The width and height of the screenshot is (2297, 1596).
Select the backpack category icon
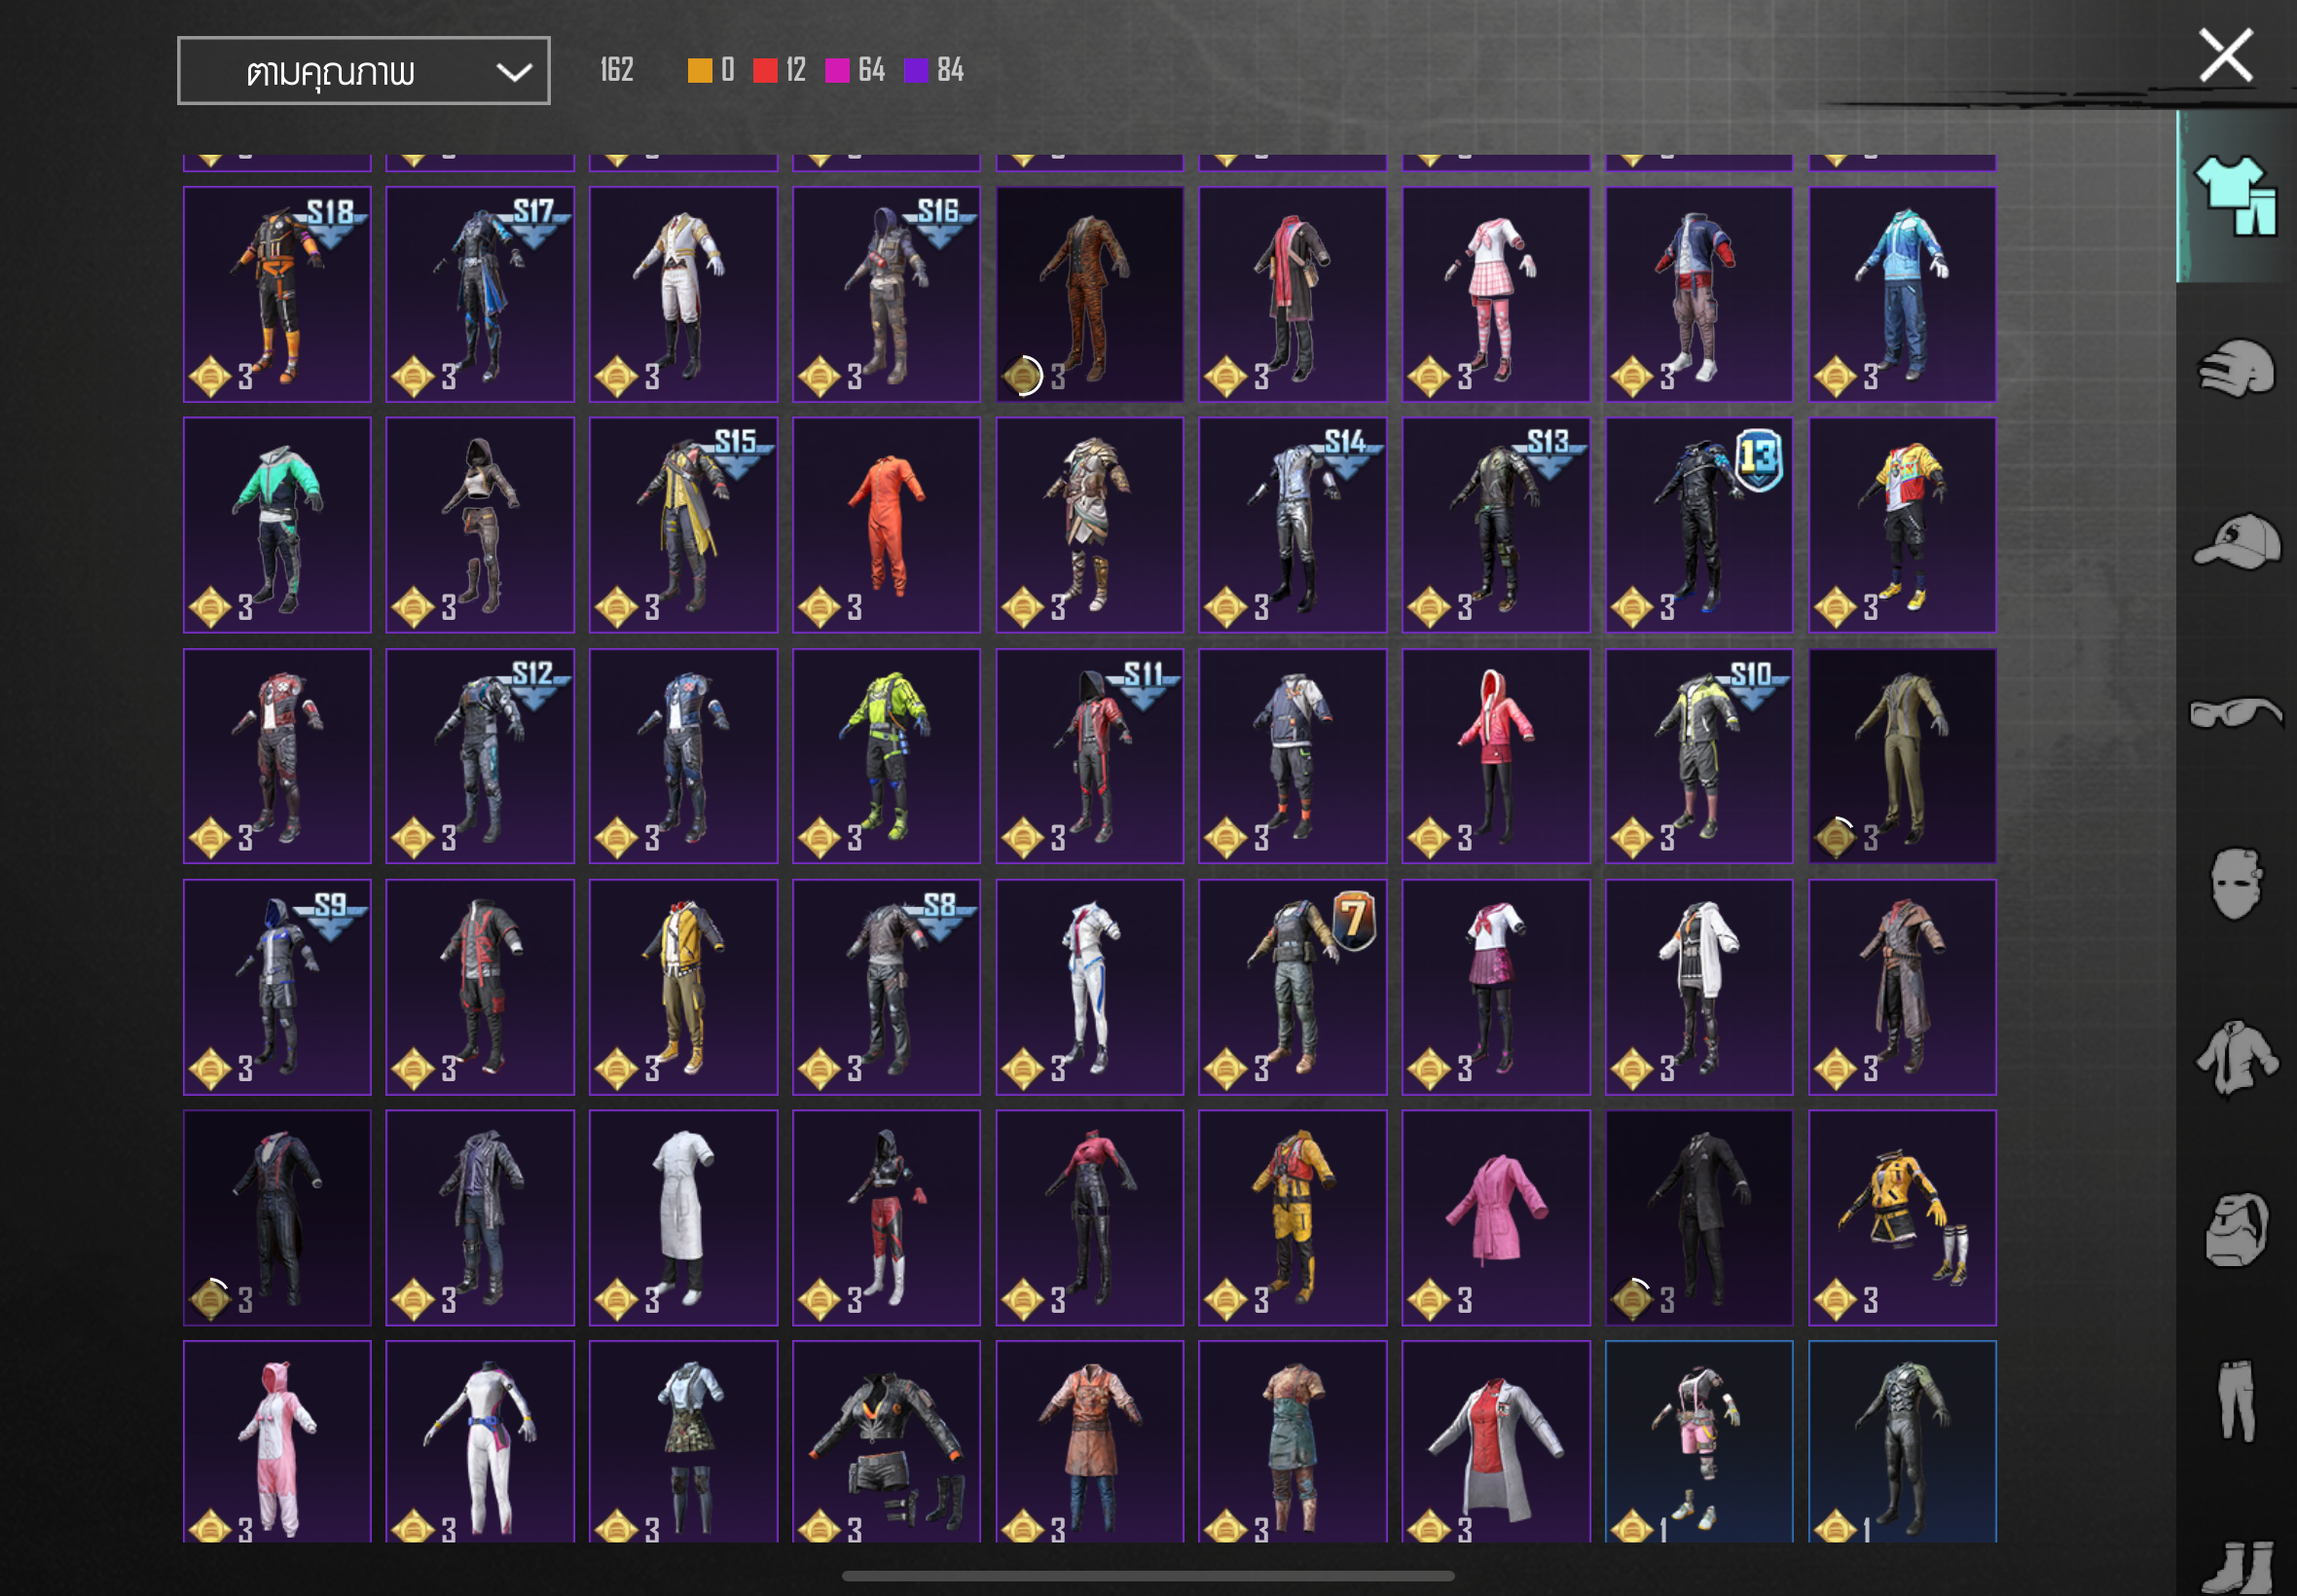click(2236, 1229)
